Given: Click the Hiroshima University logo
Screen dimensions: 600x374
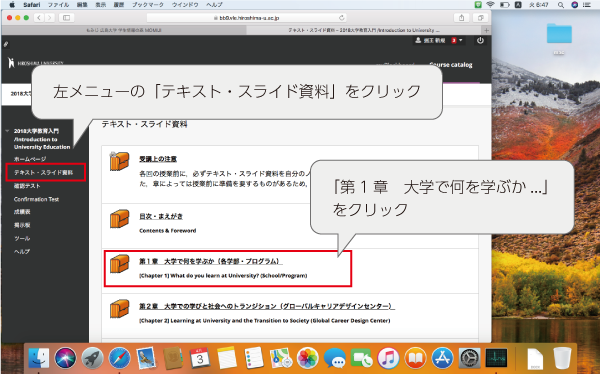Looking at the screenshot, I should pyautogui.click(x=36, y=63).
